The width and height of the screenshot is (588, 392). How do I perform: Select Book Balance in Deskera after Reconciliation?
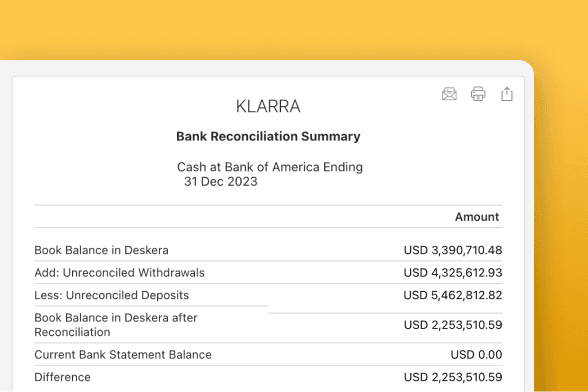[x=116, y=325]
